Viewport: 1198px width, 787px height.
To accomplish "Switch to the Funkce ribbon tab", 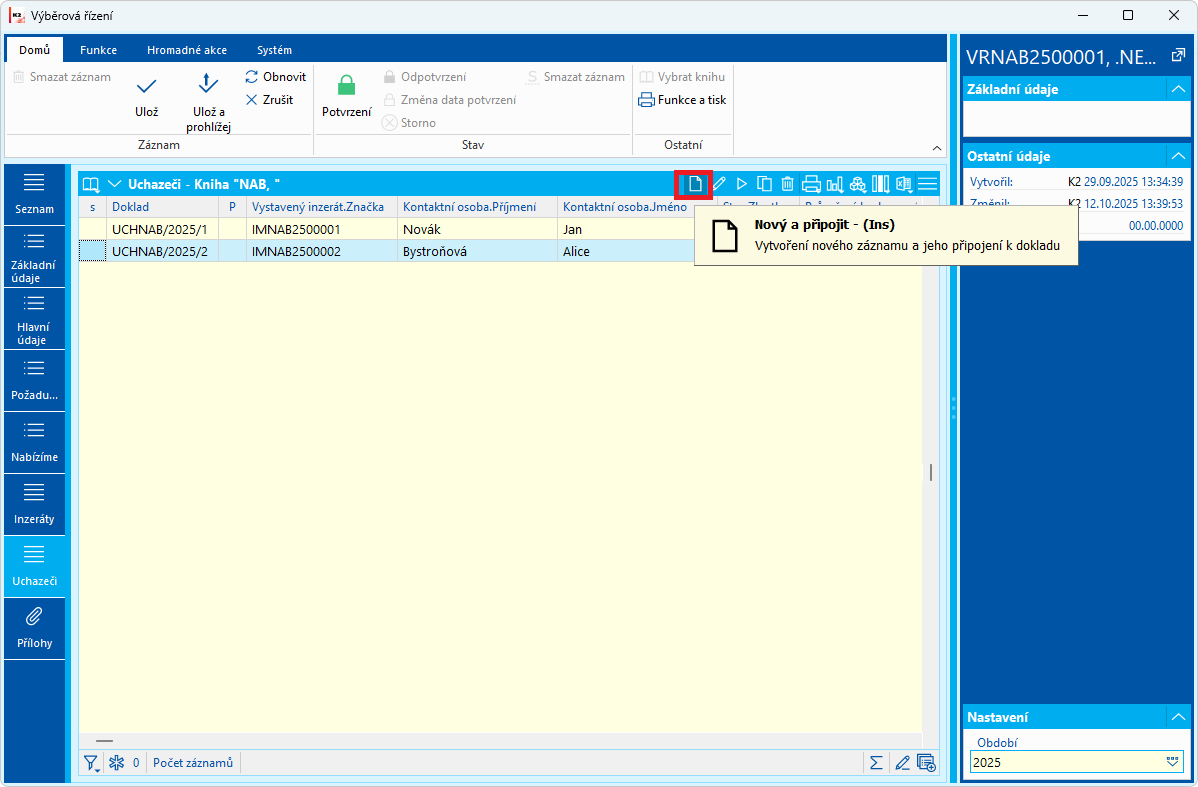I will click(99, 50).
